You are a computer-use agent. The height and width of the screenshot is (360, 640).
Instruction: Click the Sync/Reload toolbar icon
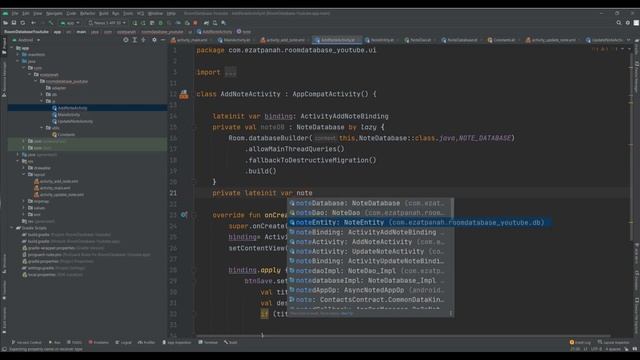tap(23, 23)
